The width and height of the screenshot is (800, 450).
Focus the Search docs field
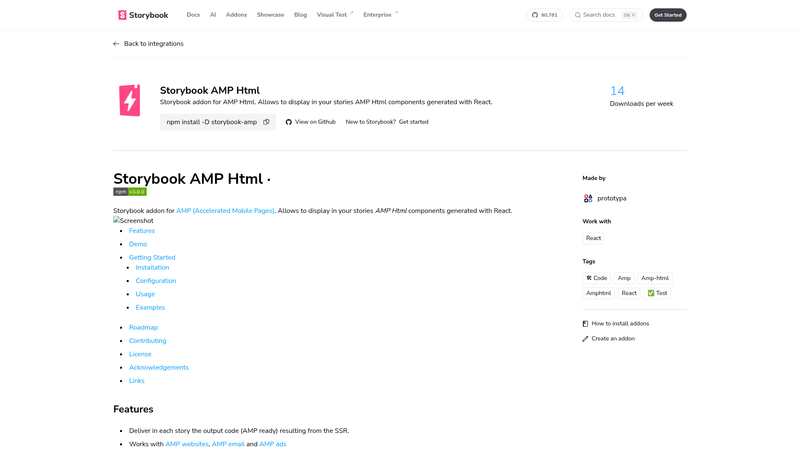click(606, 15)
